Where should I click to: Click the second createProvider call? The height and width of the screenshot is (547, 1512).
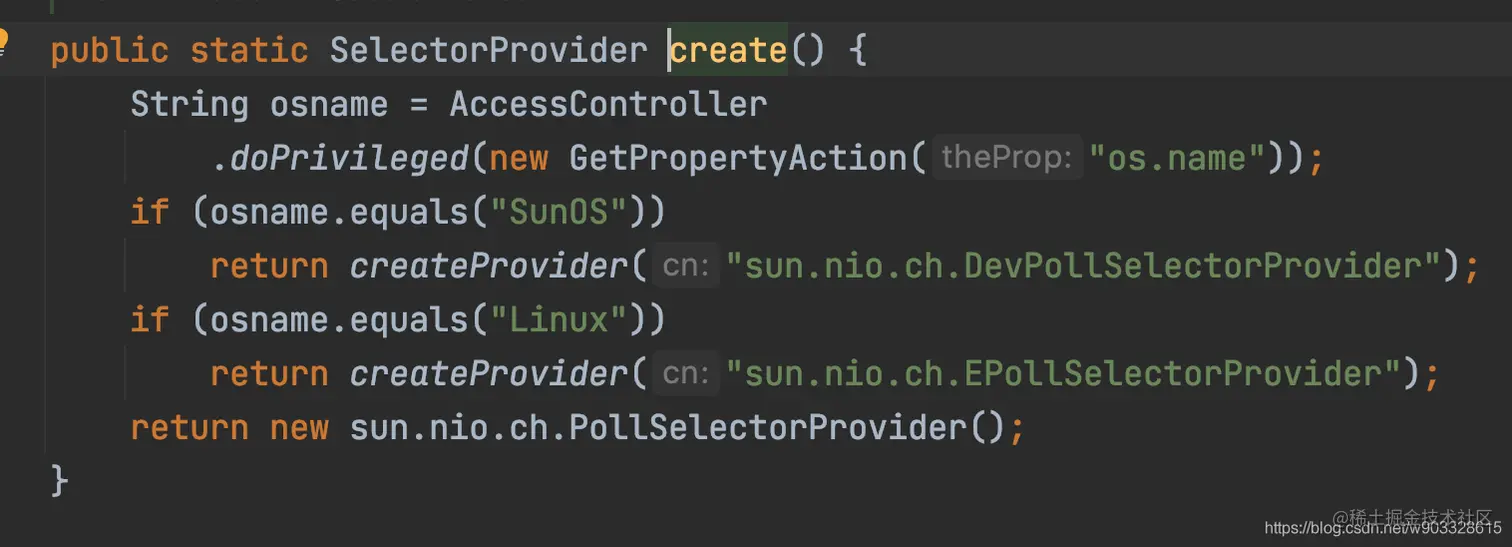tap(489, 374)
